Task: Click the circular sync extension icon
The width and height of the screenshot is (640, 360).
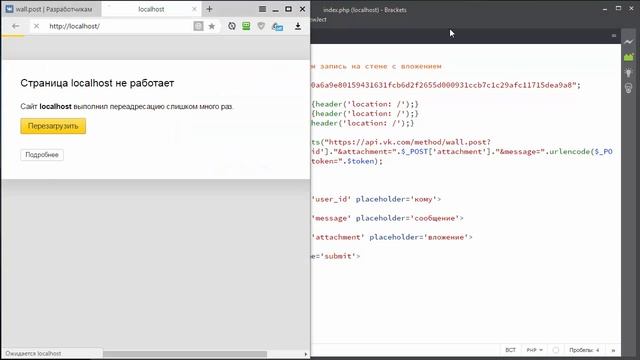Action: 232,26
